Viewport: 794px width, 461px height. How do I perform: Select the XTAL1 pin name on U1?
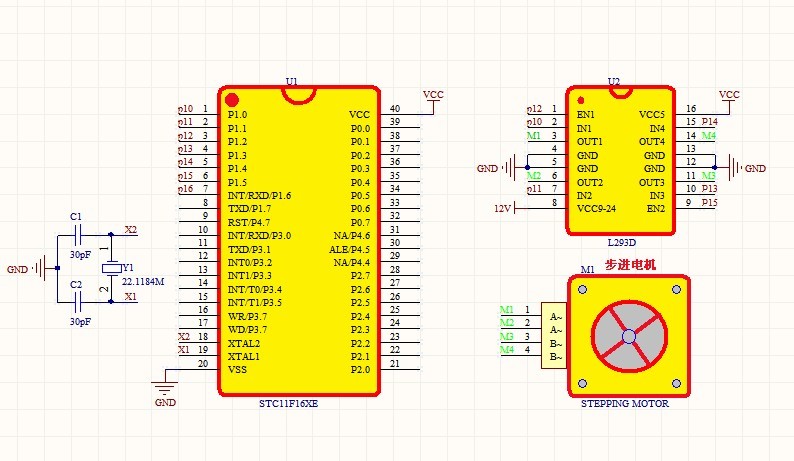[243, 356]
